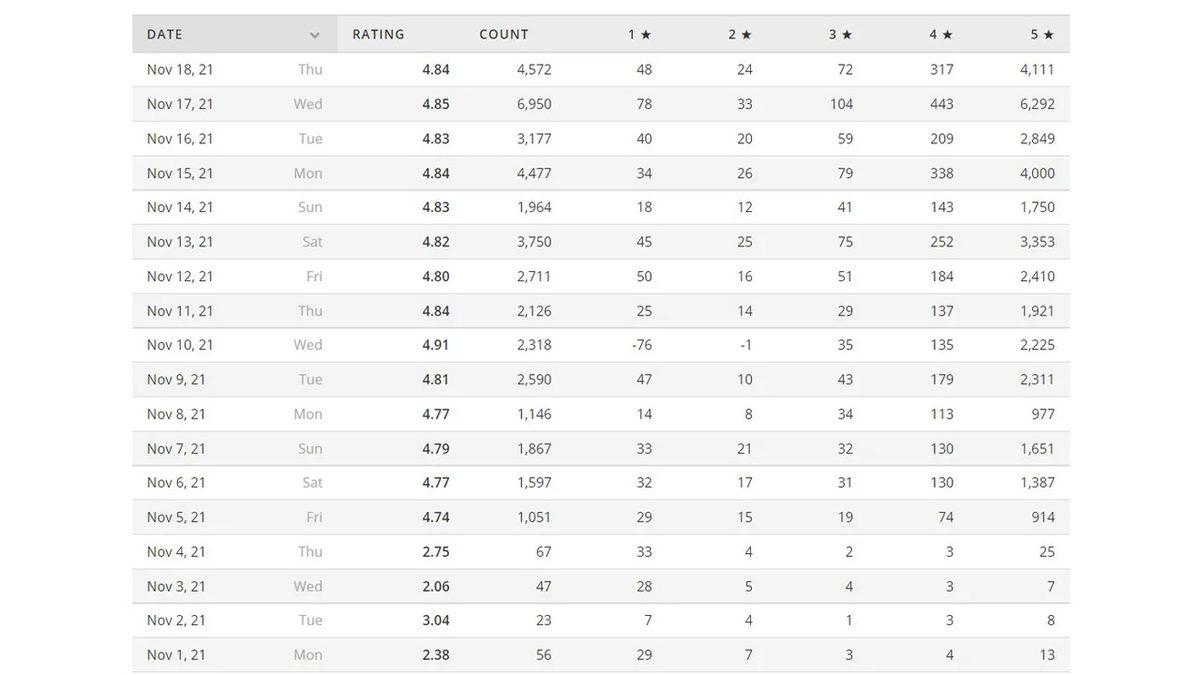1200x675 pixels.
Task: Select the Nov 12, 21 date cell
Action: 180,276
